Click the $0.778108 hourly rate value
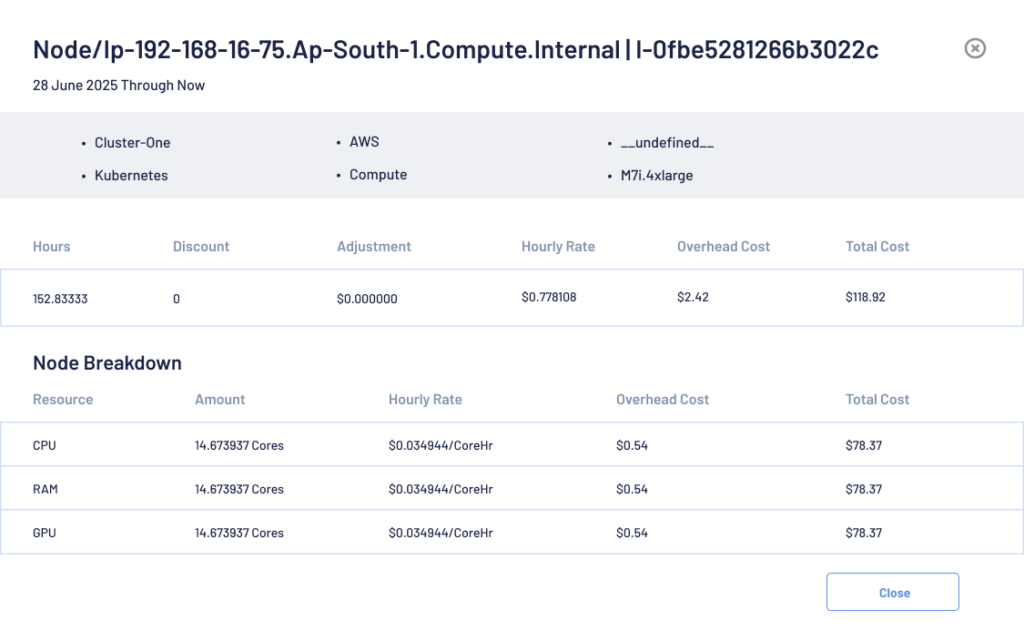Image resolution: width=1024 pixels, height=641 pixels. click(549, 297)
